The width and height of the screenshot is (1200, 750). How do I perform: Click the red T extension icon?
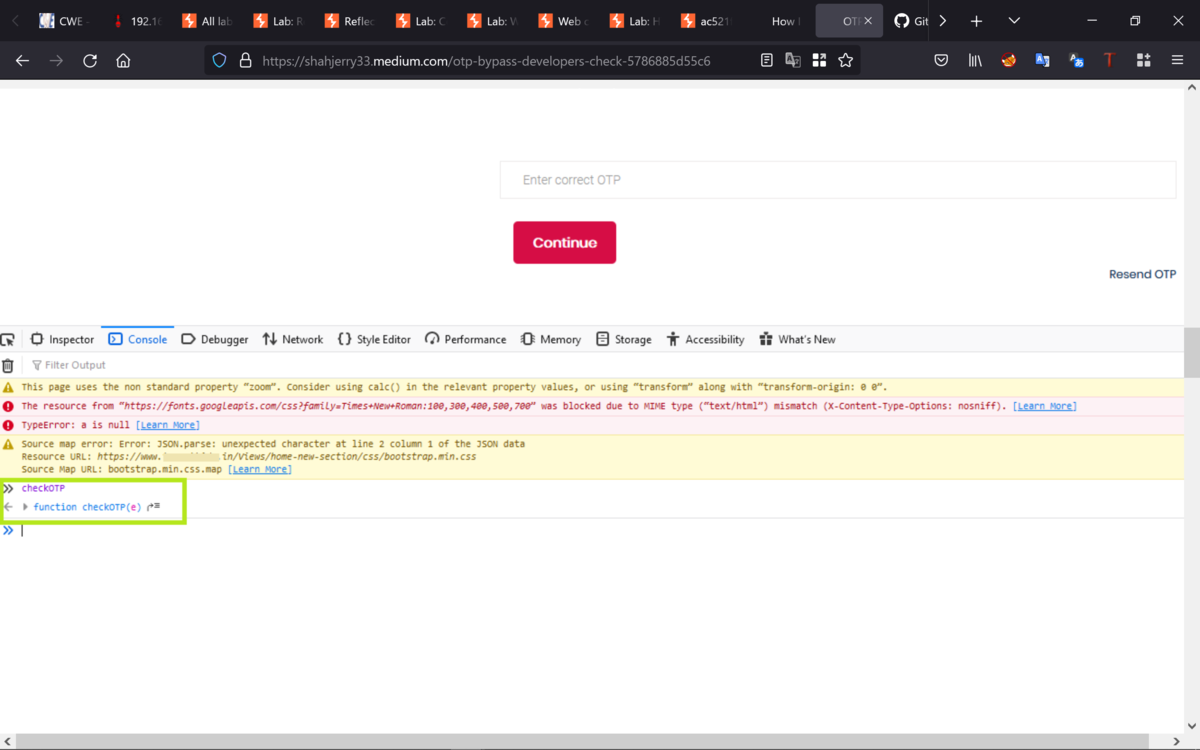(1109, 61)
